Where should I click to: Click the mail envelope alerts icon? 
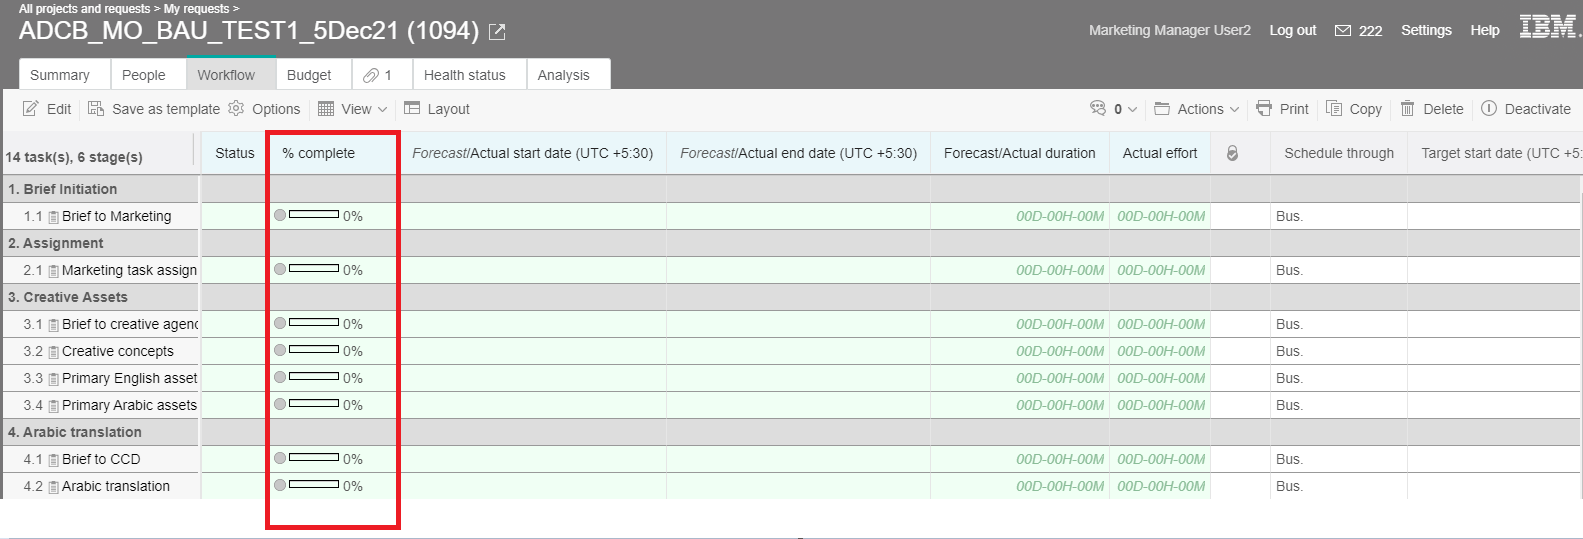click(1343, 31)
